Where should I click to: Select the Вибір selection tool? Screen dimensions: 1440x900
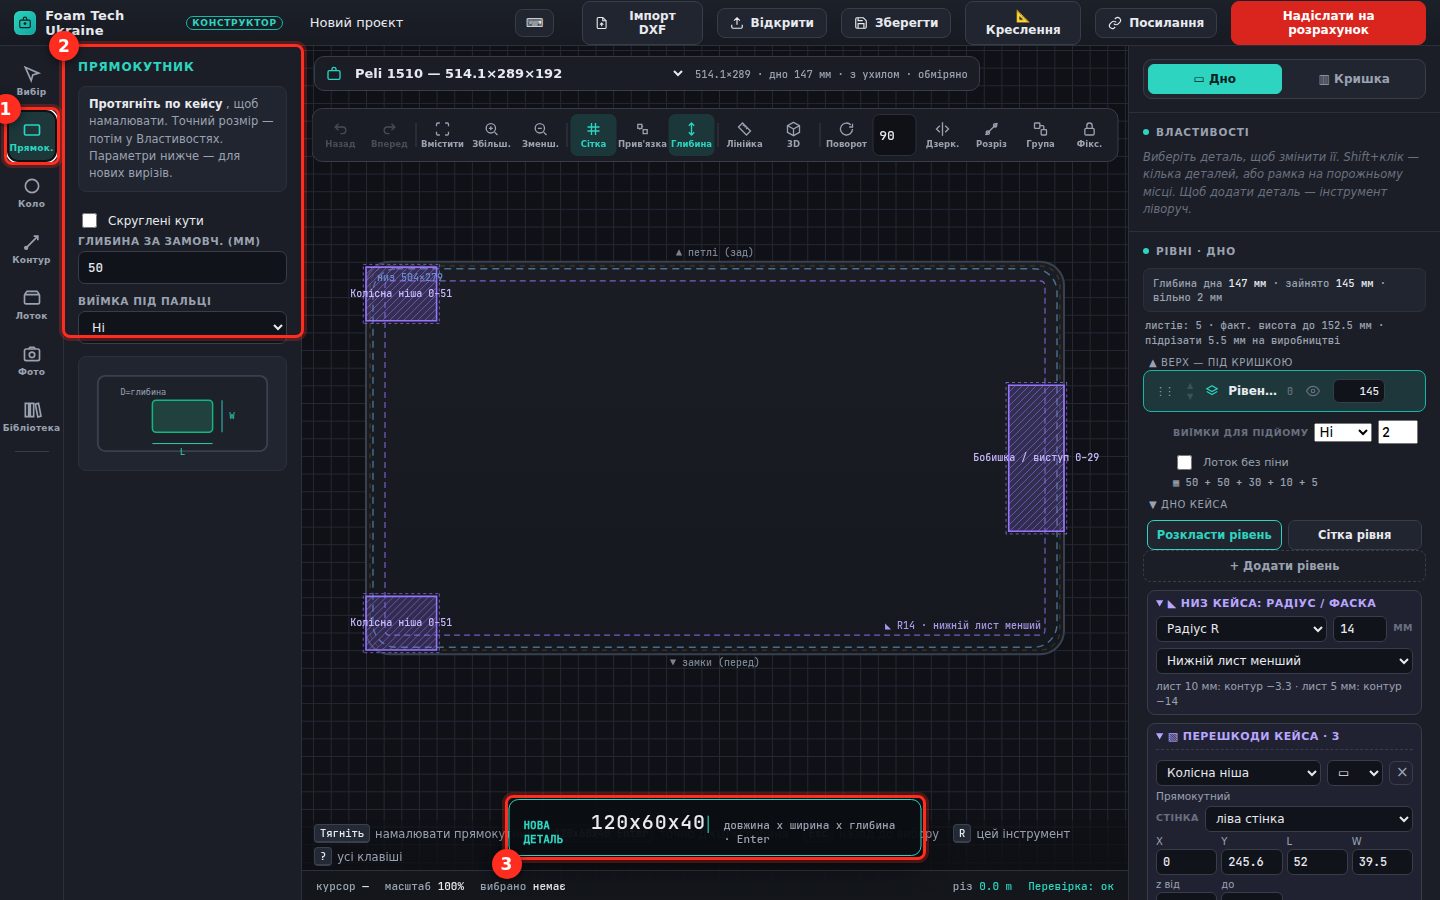(31, 80)
